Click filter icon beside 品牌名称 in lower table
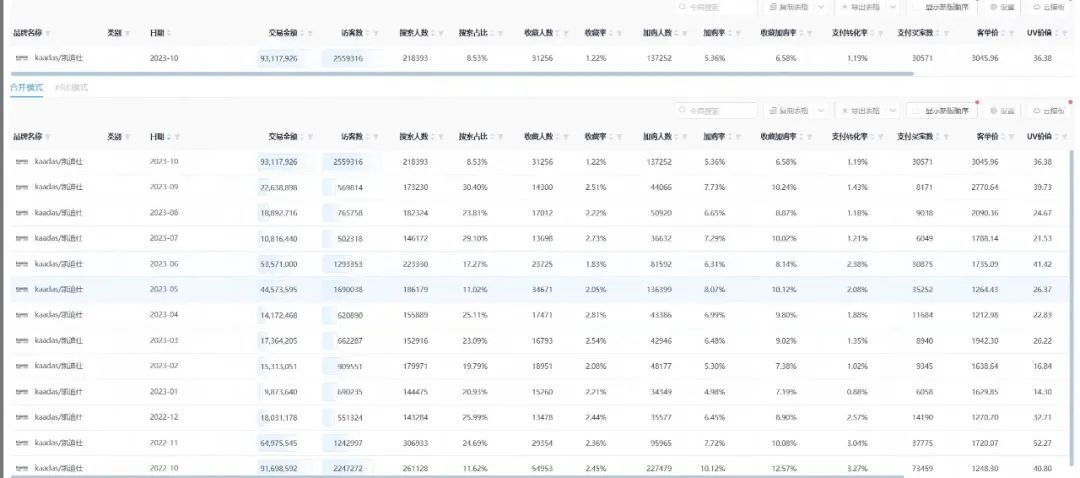The height and width of the screenshot is (478, 1080). tap(48, 137)
